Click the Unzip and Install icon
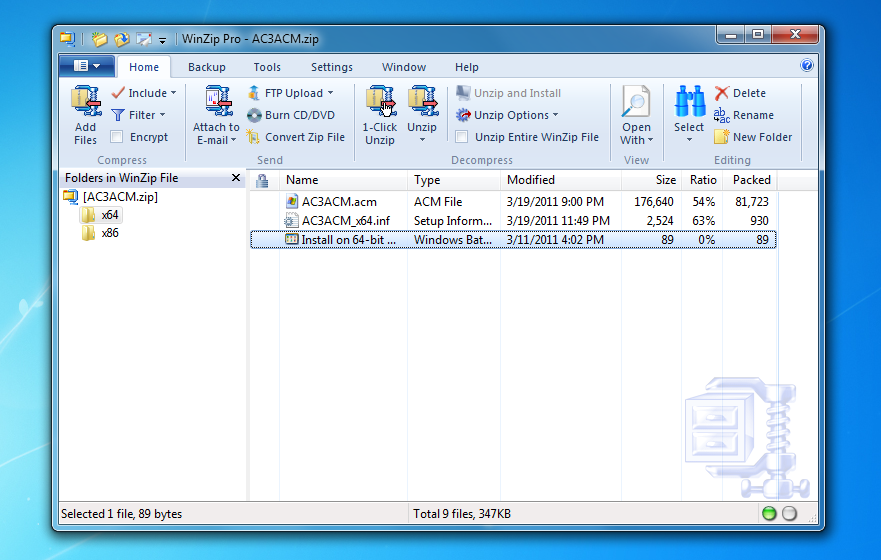 (463, 93)
